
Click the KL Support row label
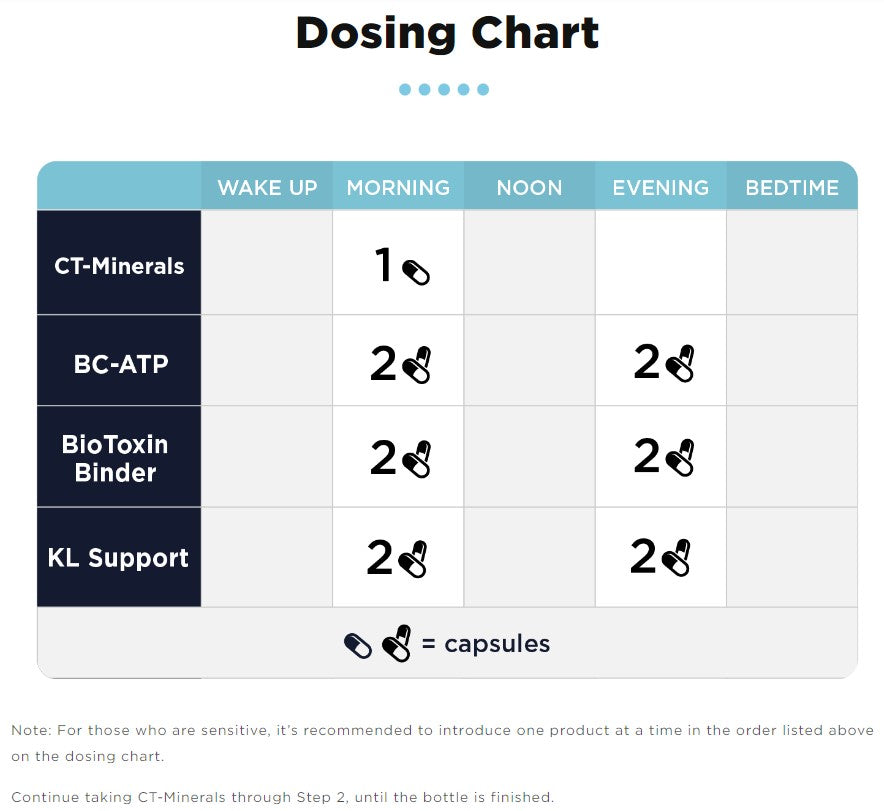click(118, 558)
